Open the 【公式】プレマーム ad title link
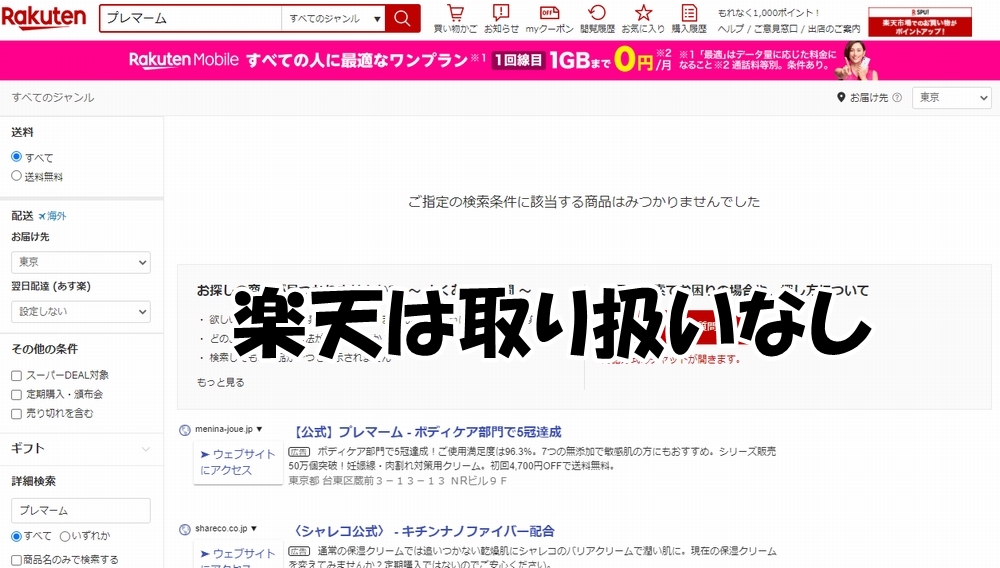 (x=426, y=432)
